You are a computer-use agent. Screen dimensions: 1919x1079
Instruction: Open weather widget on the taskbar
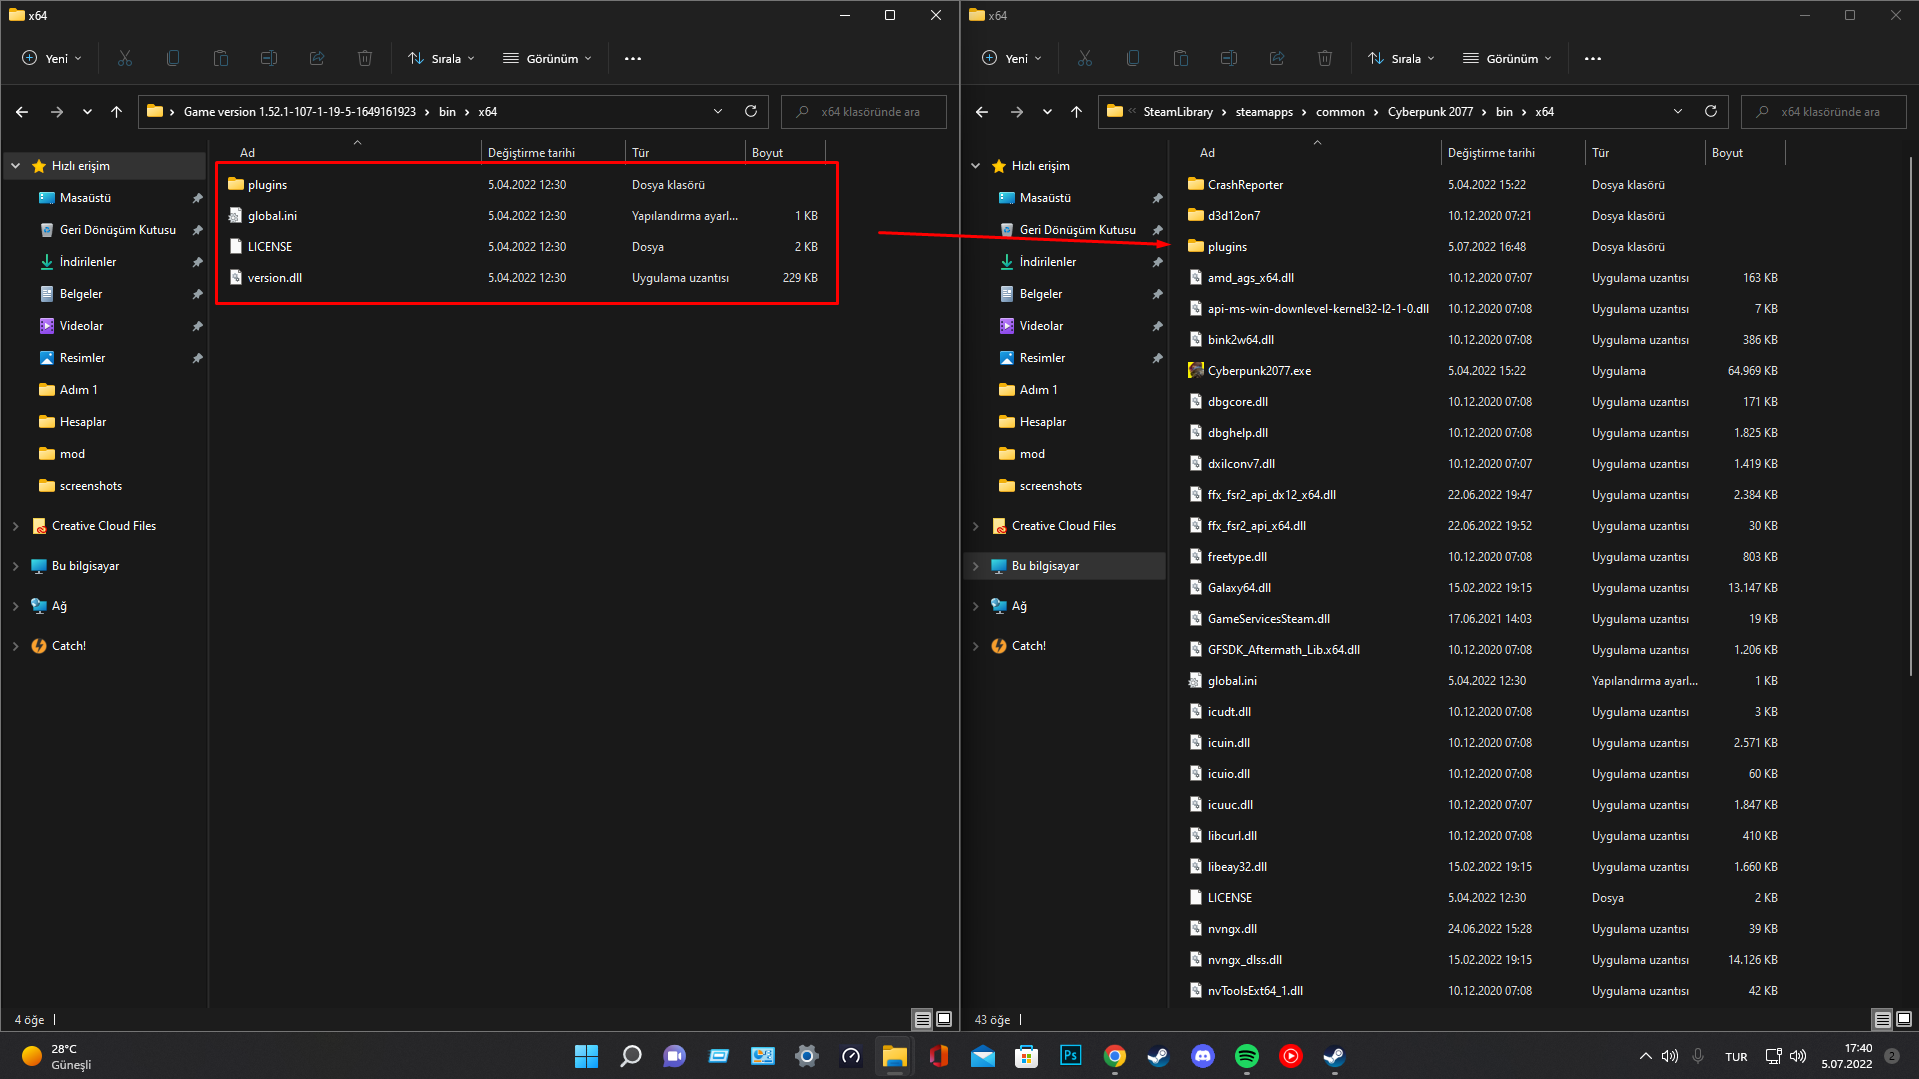[58, 1056]
